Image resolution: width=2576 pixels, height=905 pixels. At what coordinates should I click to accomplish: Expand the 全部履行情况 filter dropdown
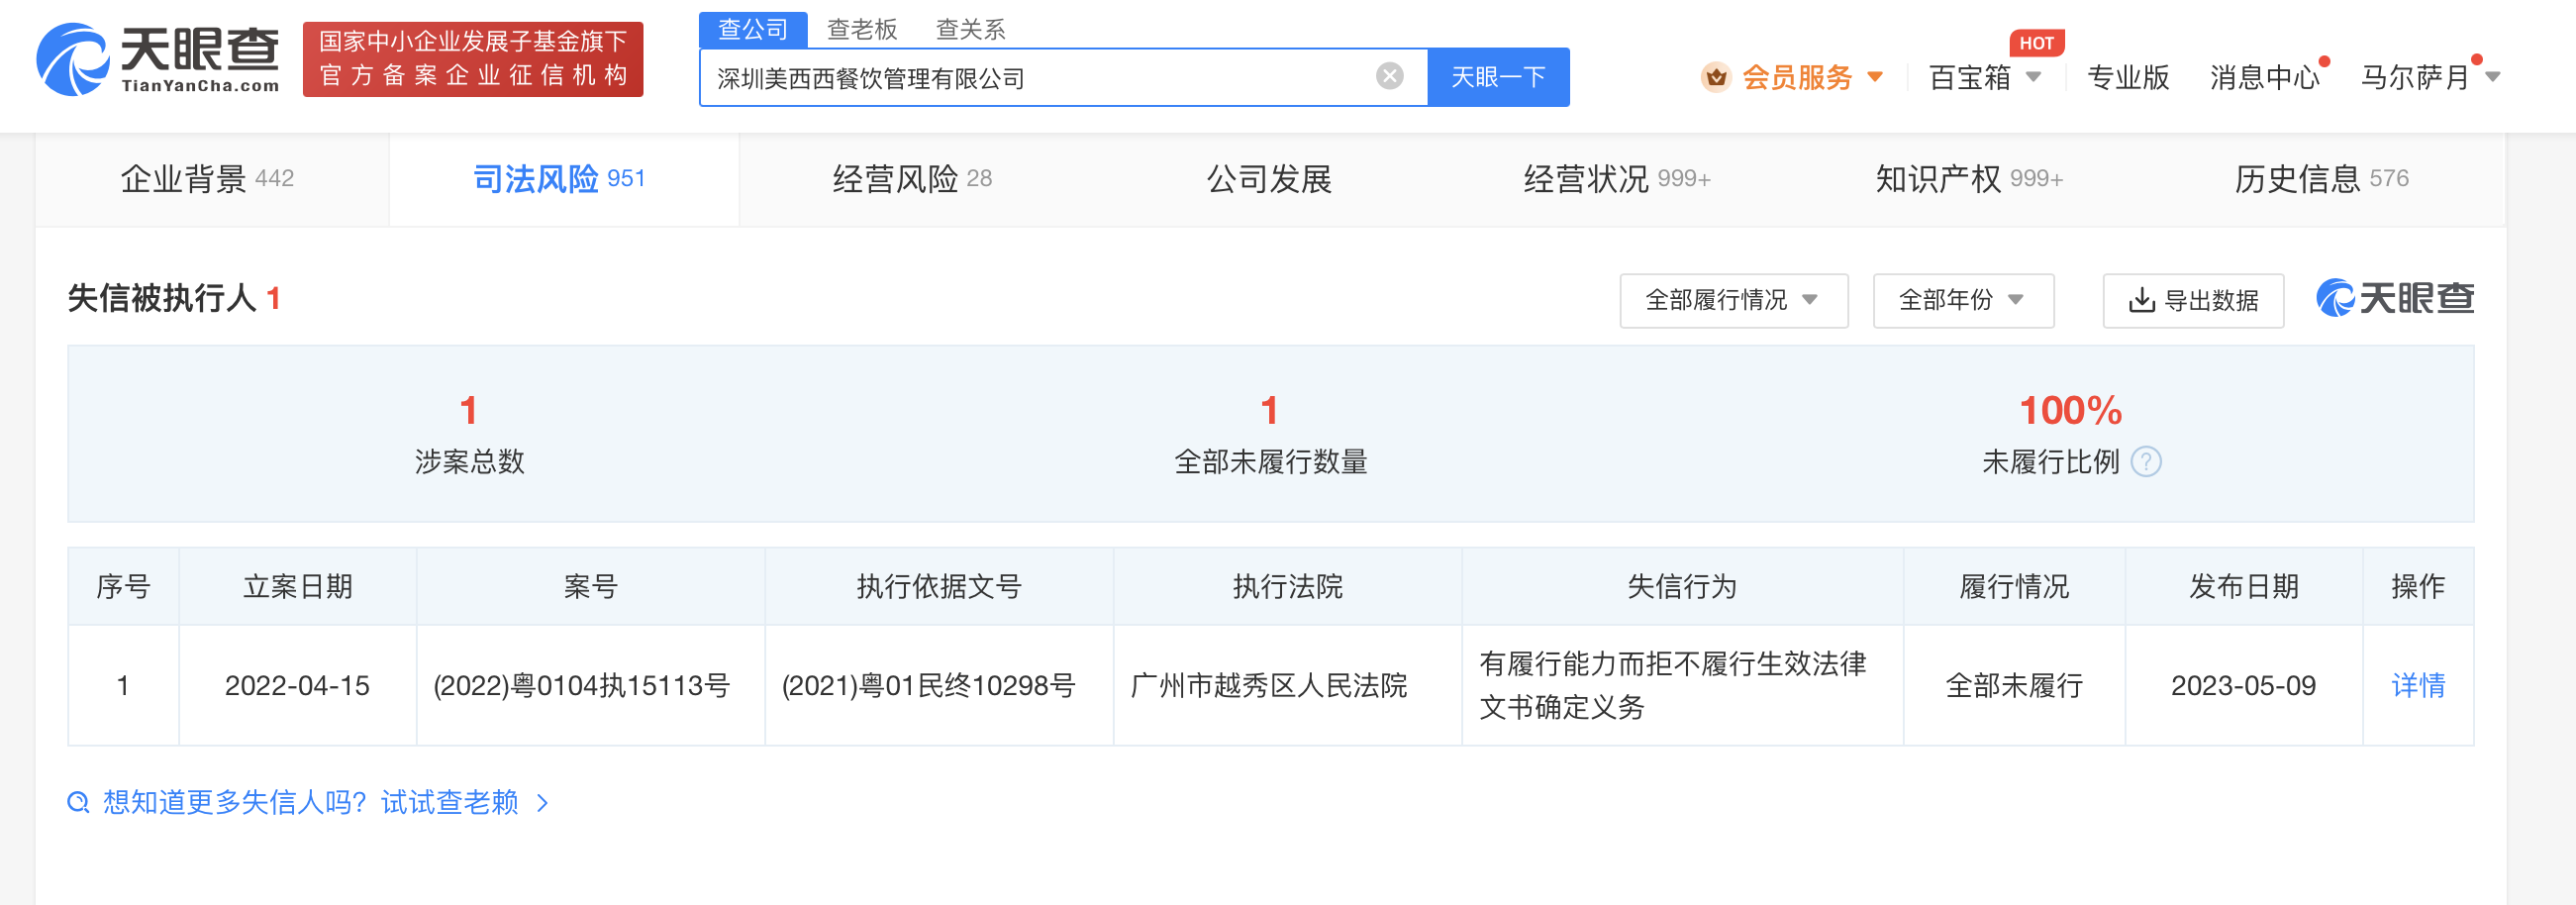[x=1733, y=300]
